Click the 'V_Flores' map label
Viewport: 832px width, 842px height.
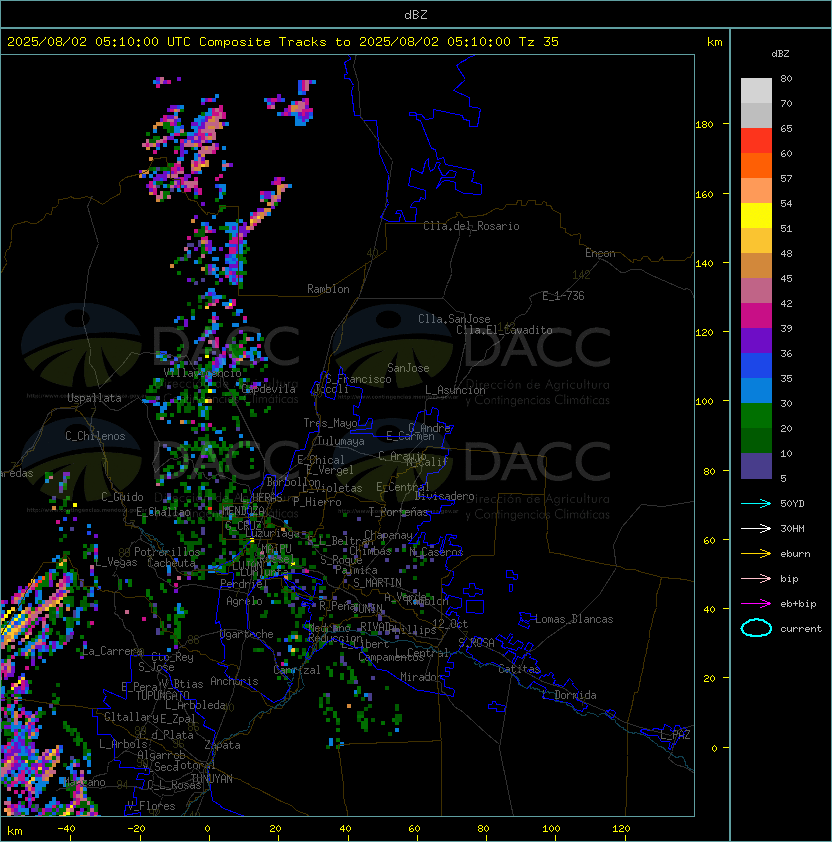151,806
